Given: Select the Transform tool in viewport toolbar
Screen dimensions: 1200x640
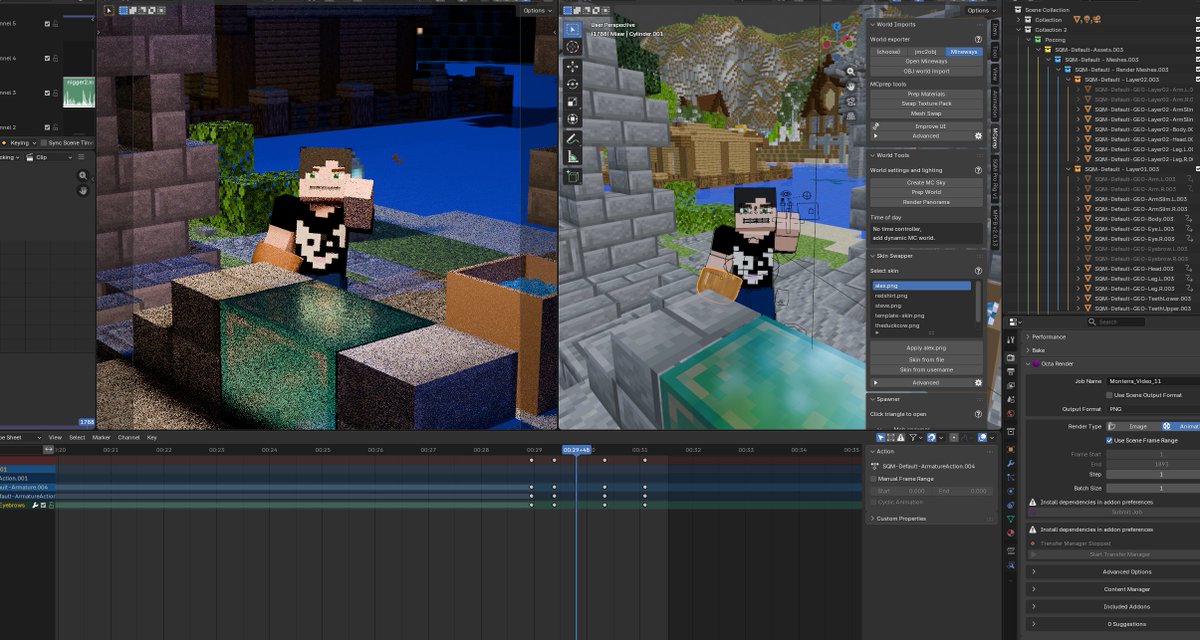Looking at the screenshot, I should click(x=572, y=120).
